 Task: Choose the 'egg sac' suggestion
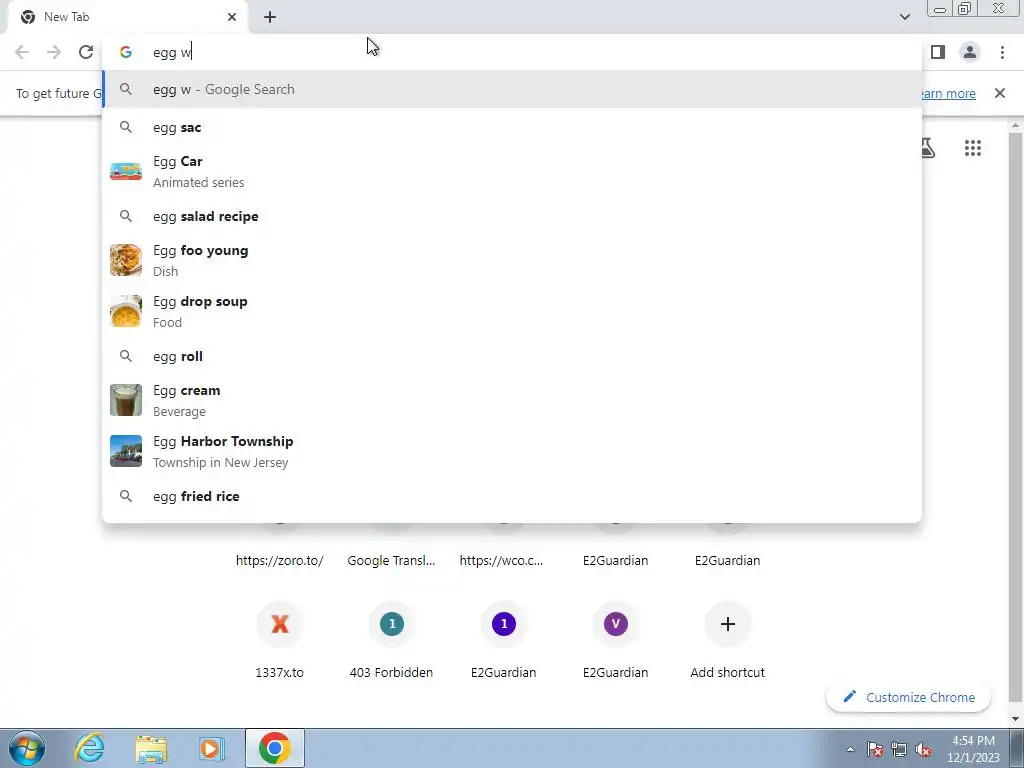point(512,127)
